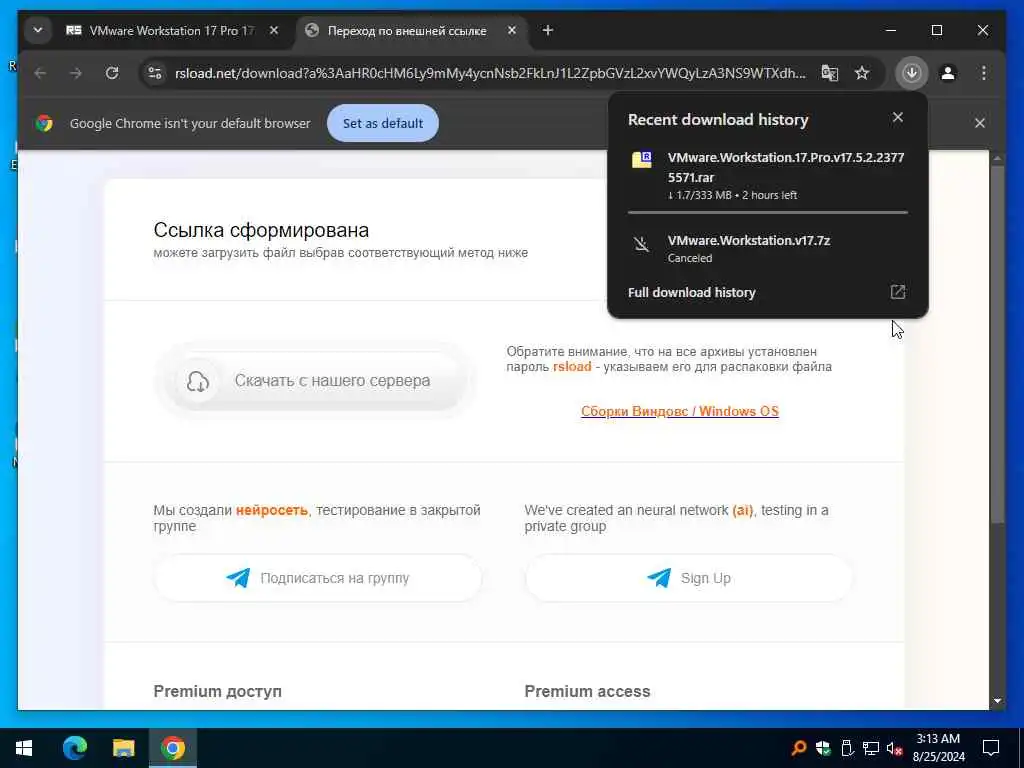
Task: Click the scrollbar down arrow
Action: tap(997, 701)
